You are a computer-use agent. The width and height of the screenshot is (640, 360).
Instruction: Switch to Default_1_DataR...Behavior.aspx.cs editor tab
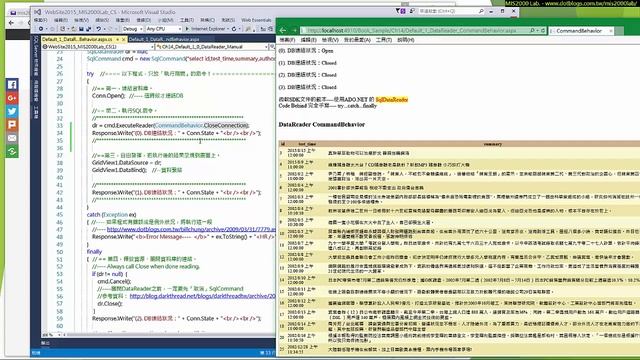[x=77, y=39]
